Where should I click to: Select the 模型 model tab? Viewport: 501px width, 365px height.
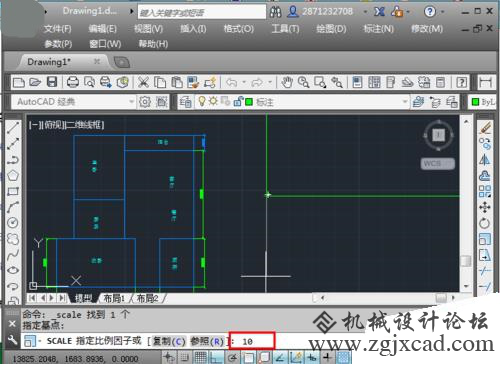coord(83,298)
